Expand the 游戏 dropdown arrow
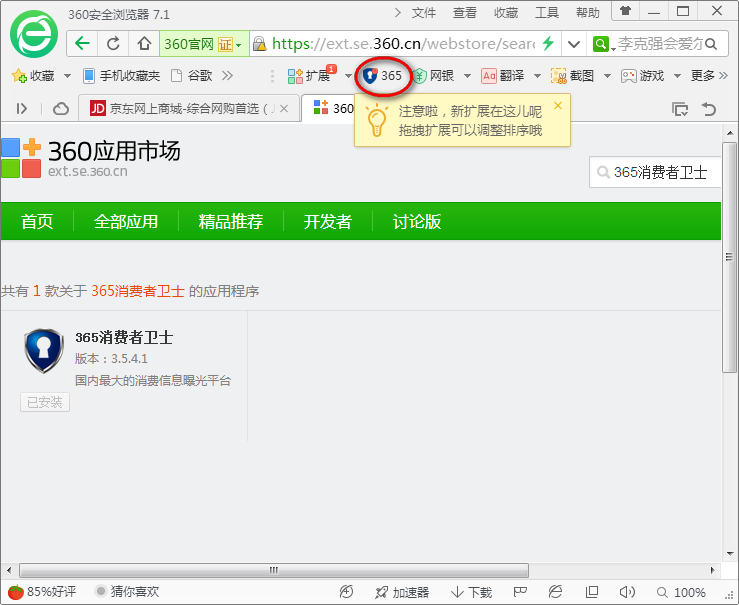The image size is (739, 605). tap(677, 75)
